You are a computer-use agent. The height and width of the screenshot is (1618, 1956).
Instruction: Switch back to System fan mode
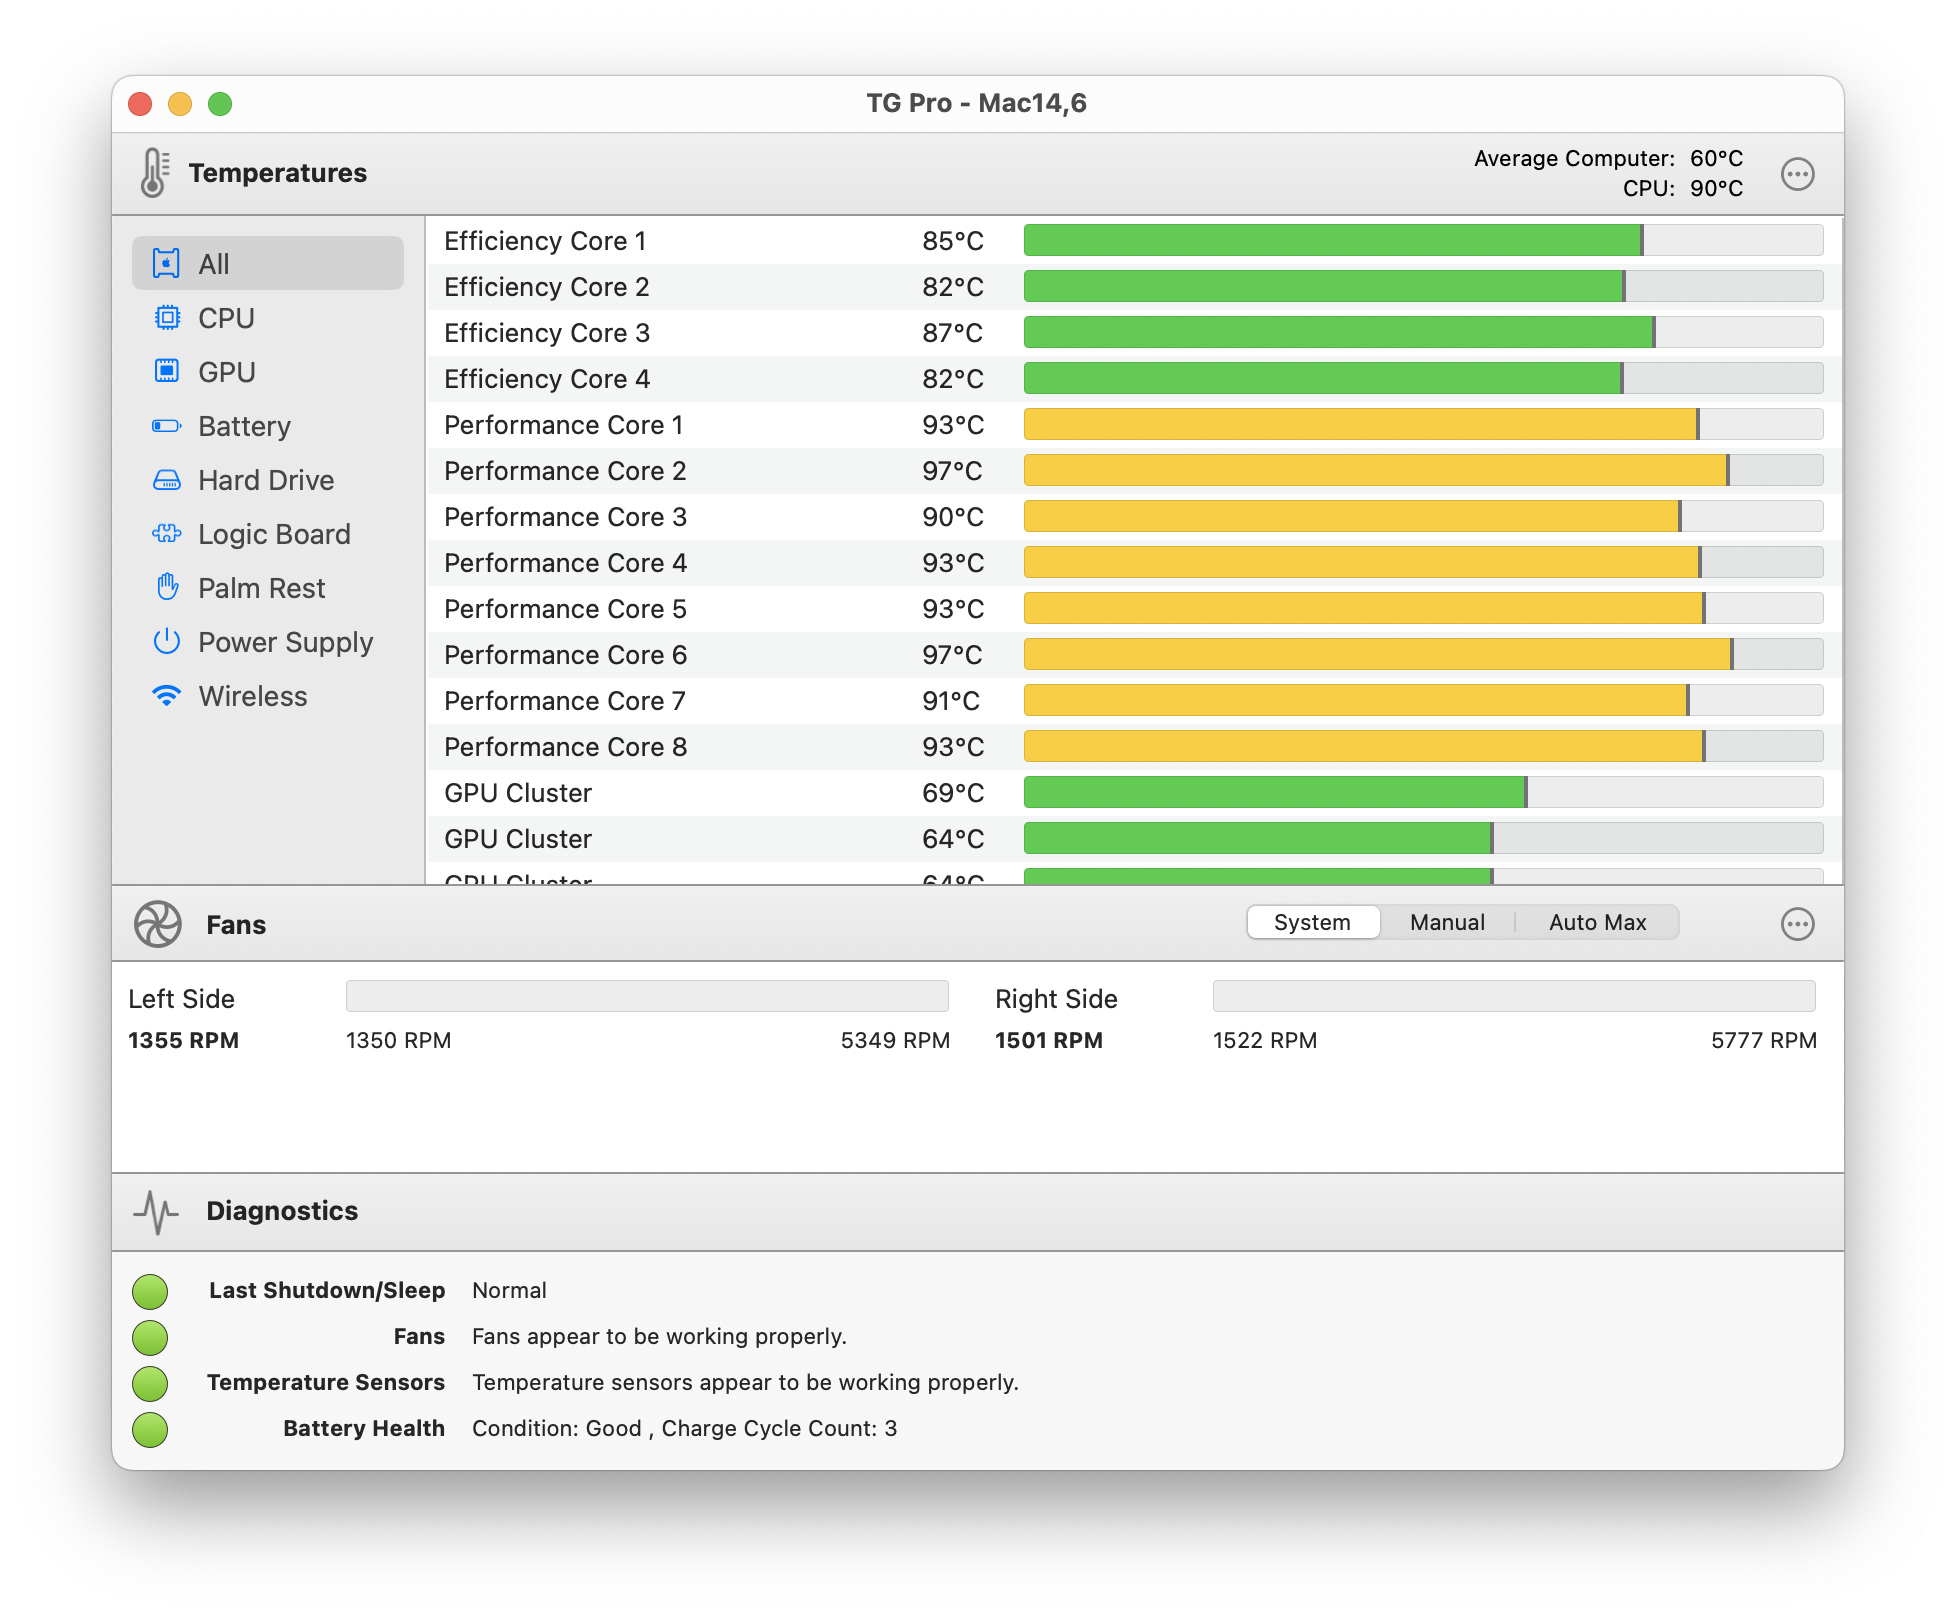click(1313, 922)
